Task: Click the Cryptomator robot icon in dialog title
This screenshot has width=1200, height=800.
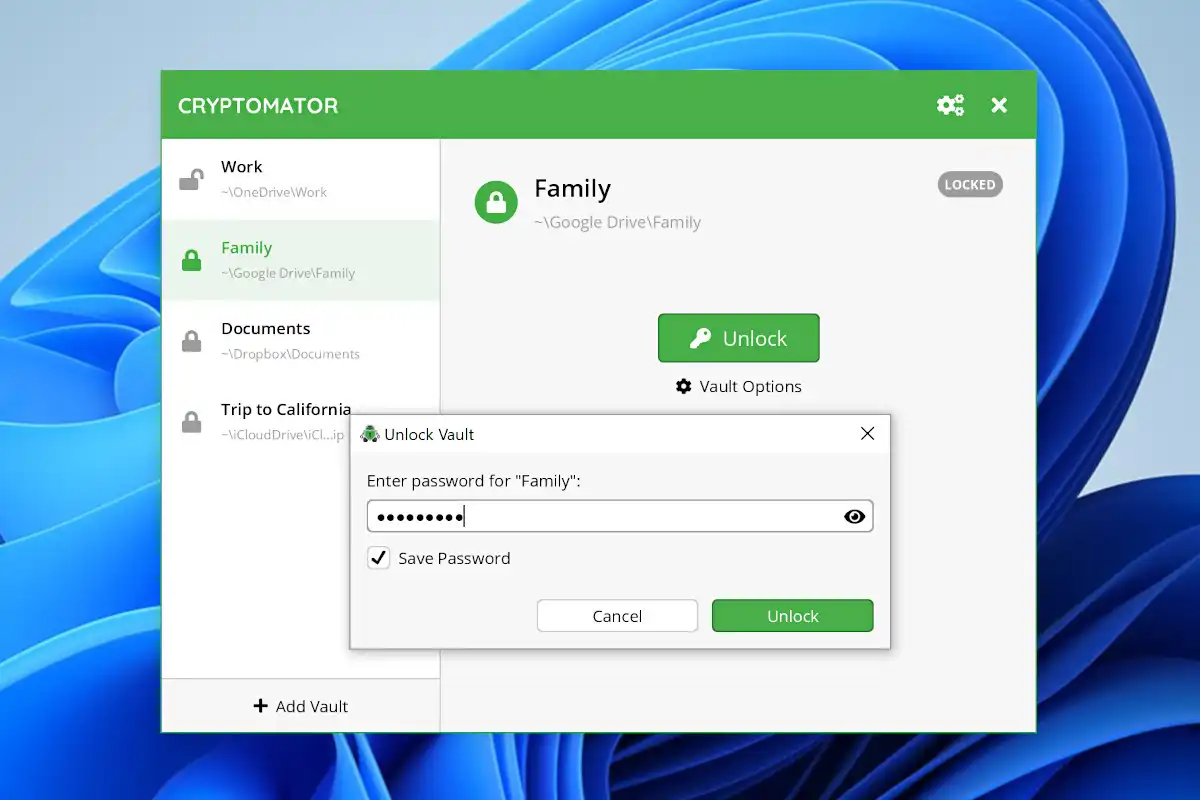Action: [370, 434]
